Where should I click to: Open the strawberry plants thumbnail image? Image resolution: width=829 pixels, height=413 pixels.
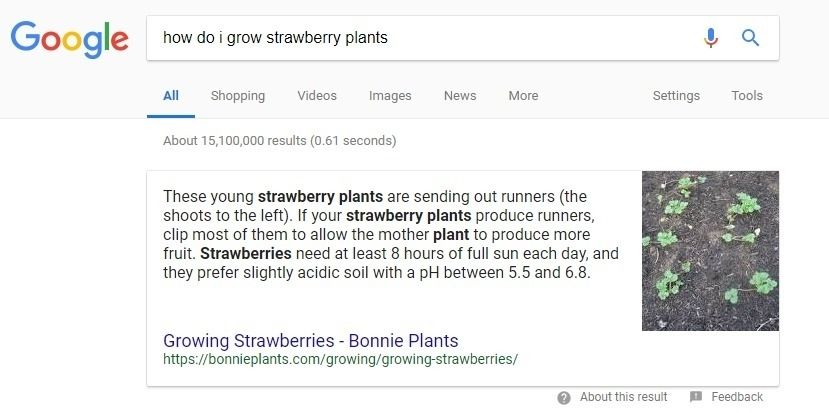click(710, 251)
